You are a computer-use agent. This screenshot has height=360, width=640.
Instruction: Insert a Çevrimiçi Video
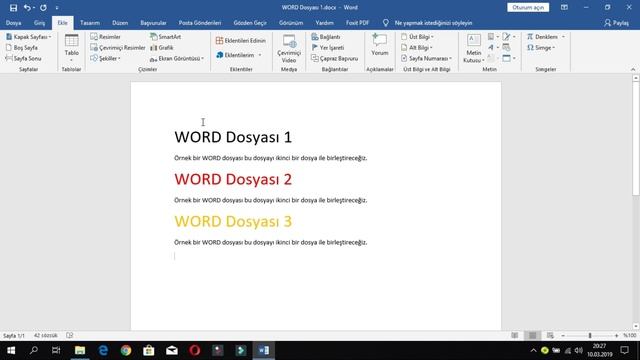289,48
